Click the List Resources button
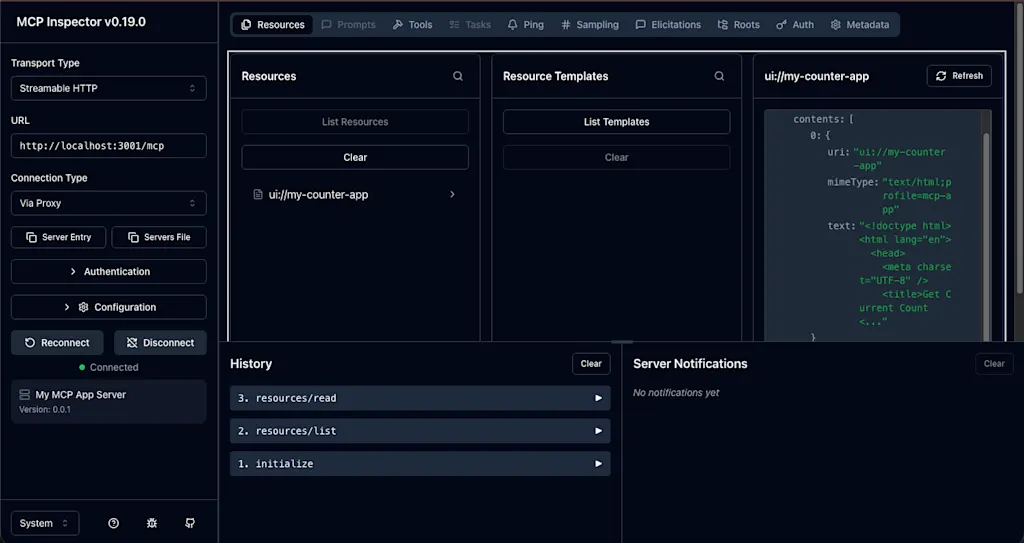This screenshot has width=1024, height=543. pyautogui.click(x=355, y=122)
